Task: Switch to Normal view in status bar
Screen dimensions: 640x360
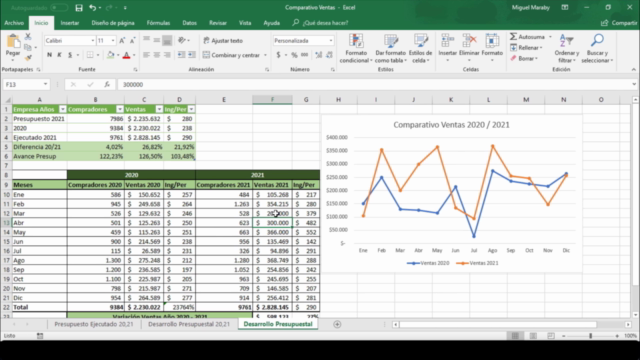Action: point(515,336)
